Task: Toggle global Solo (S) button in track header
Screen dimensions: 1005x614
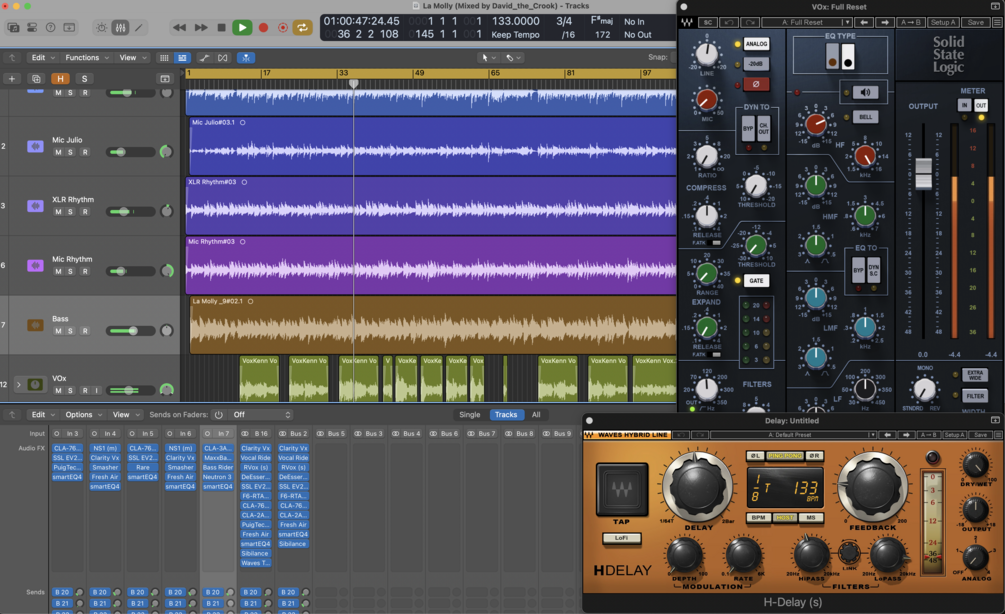Action: 84,79
